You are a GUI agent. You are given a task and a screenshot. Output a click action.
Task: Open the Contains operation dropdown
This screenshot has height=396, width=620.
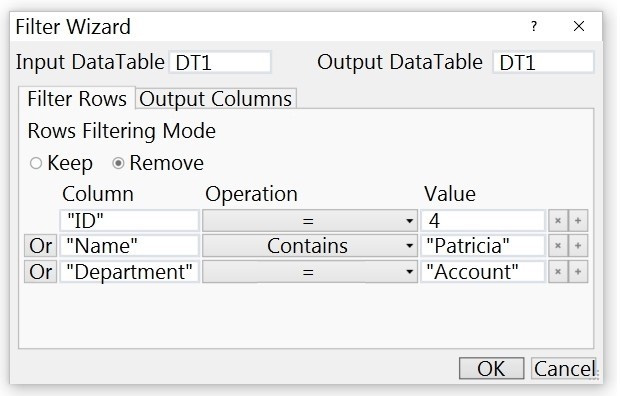coord(310,246)
